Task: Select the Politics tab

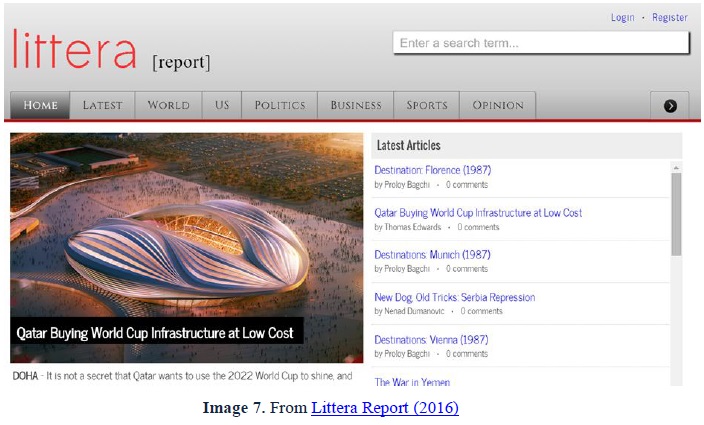Action: tap(280, 105)
